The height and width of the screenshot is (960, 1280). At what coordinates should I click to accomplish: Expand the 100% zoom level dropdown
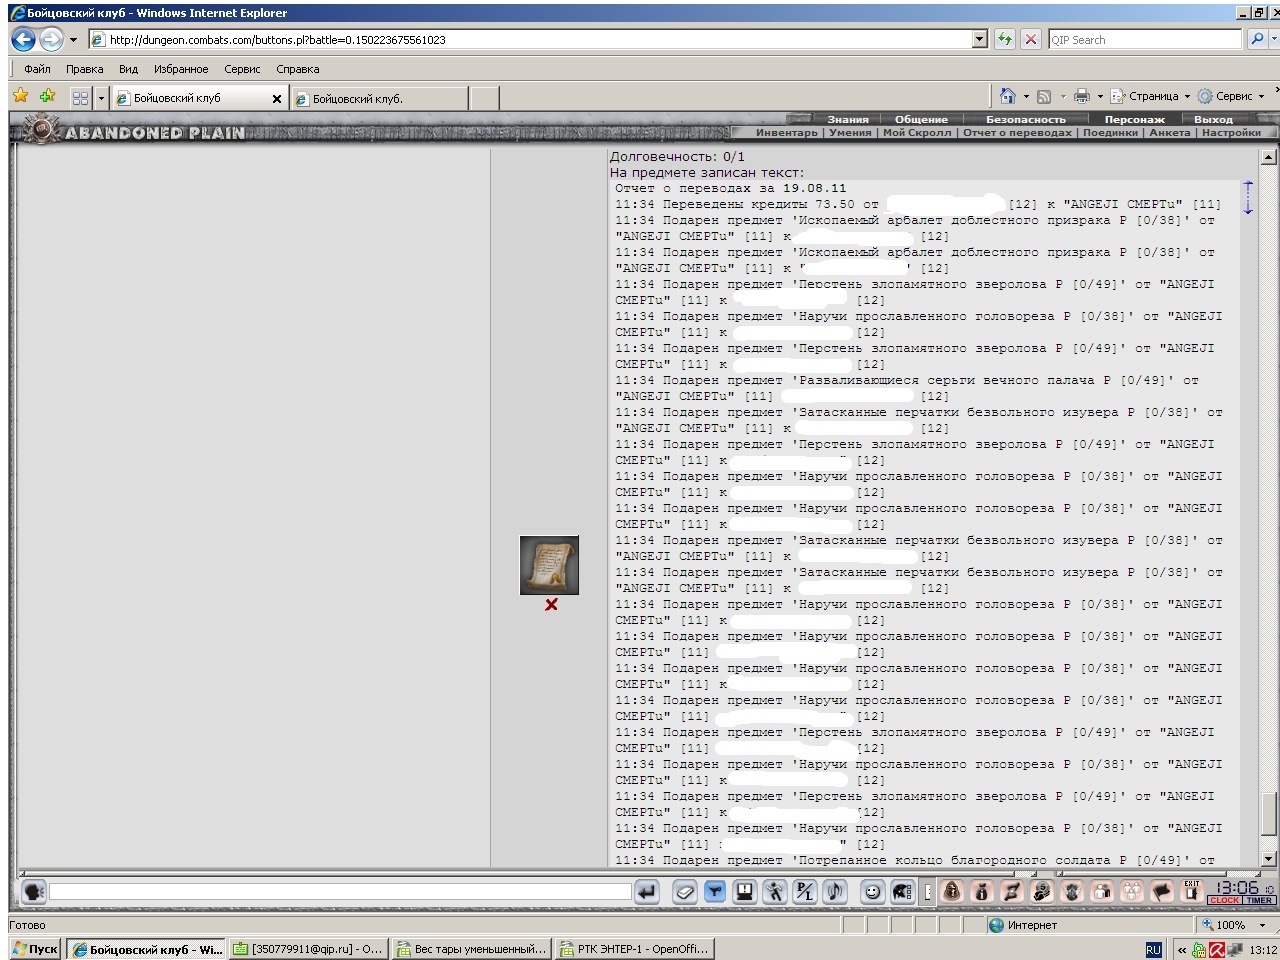click(1262, 925)
